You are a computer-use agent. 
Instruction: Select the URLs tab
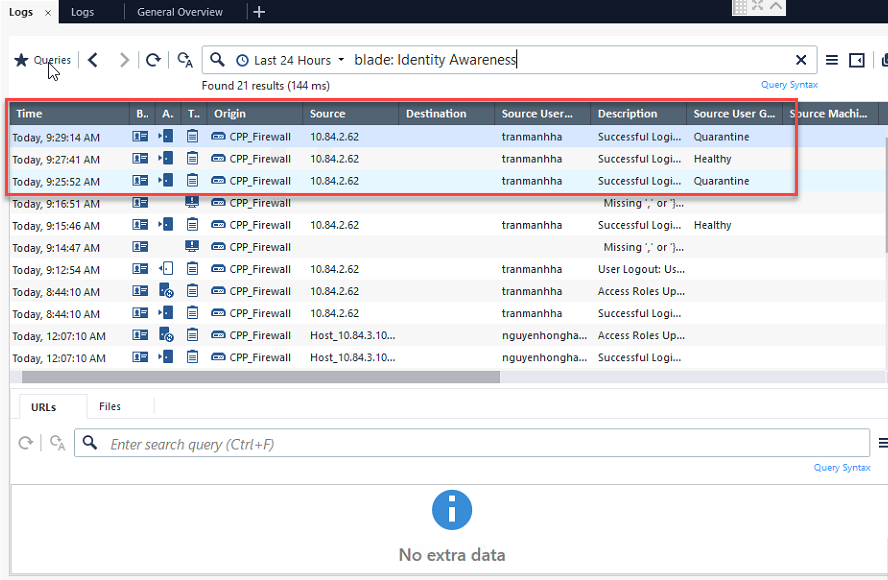pyautogui.click(x=43, y=406)
